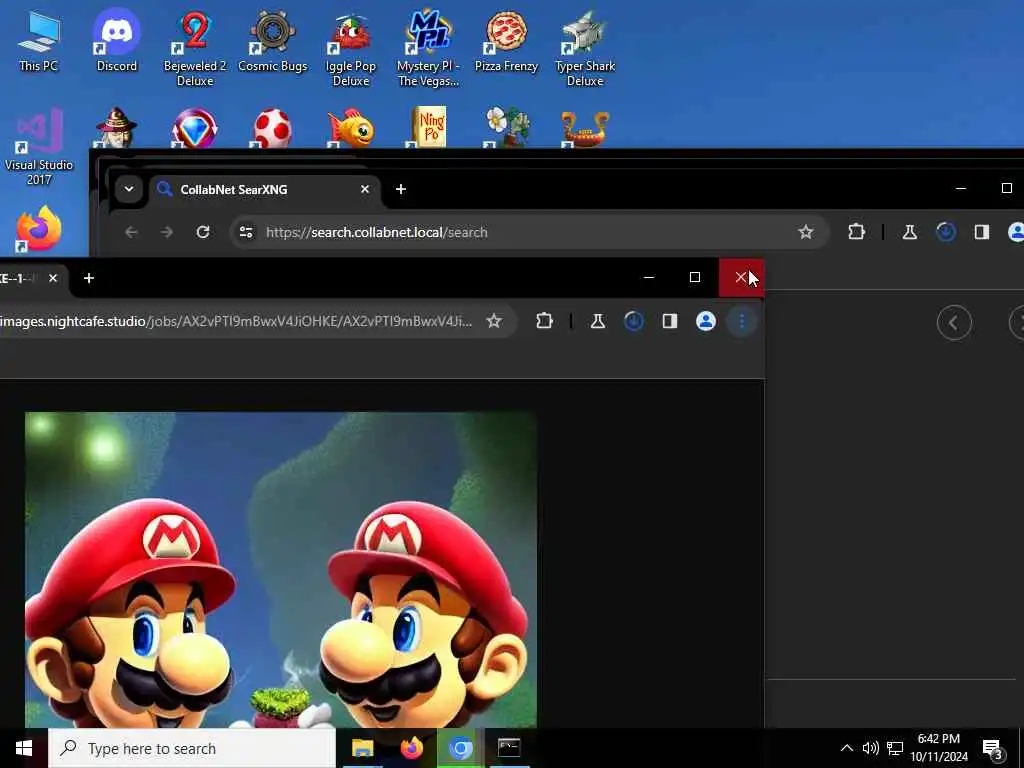Maximize the nightcafe Chrome window
The height and width of the screenshot is (768, 1024).
[695, 278]
